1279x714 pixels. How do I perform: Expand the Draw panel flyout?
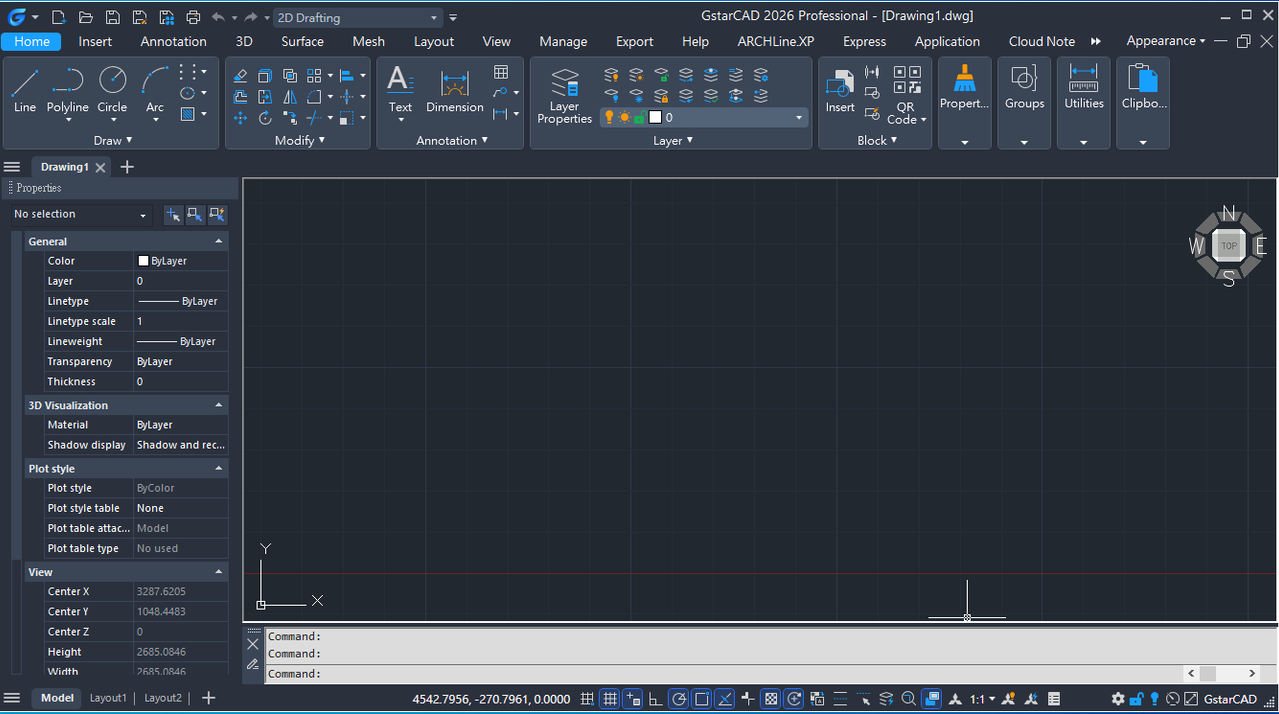pos(112,140)
